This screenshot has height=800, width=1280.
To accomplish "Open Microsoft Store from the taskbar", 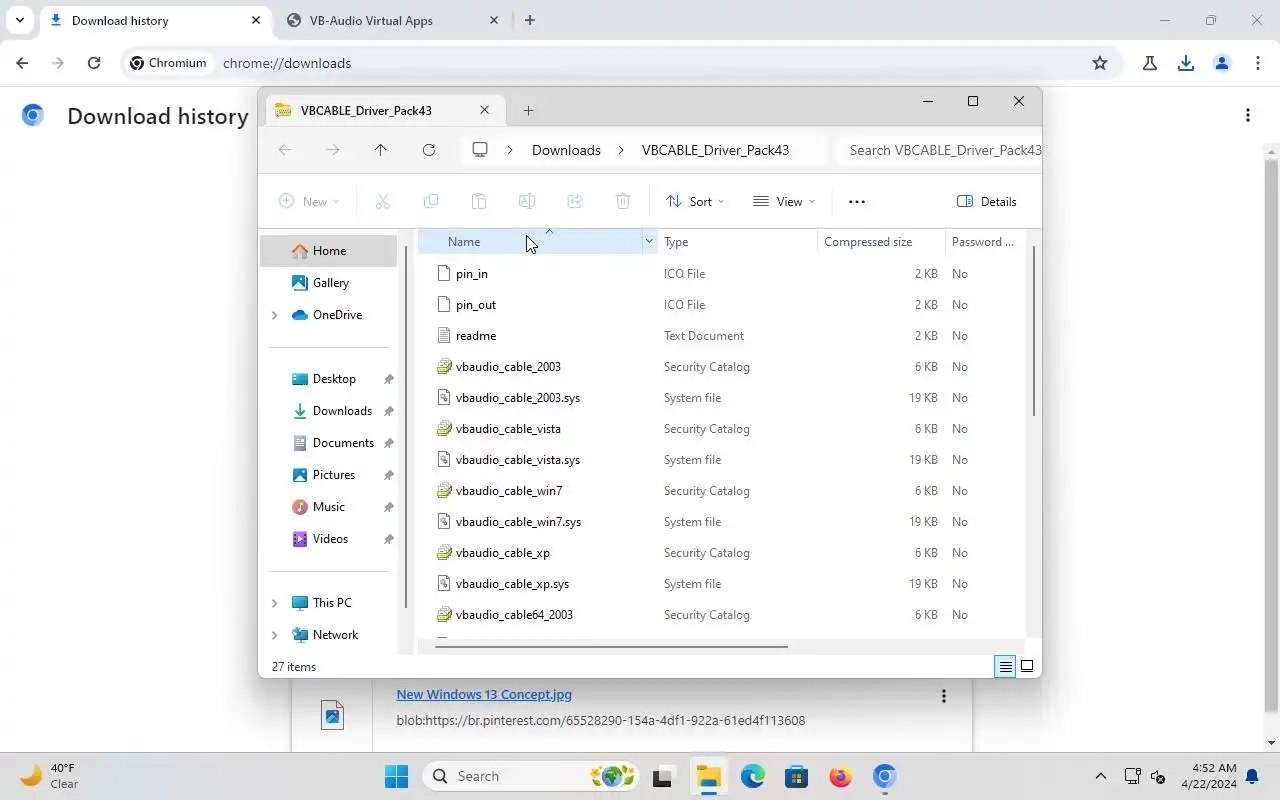I will click(x=797, y=776).
